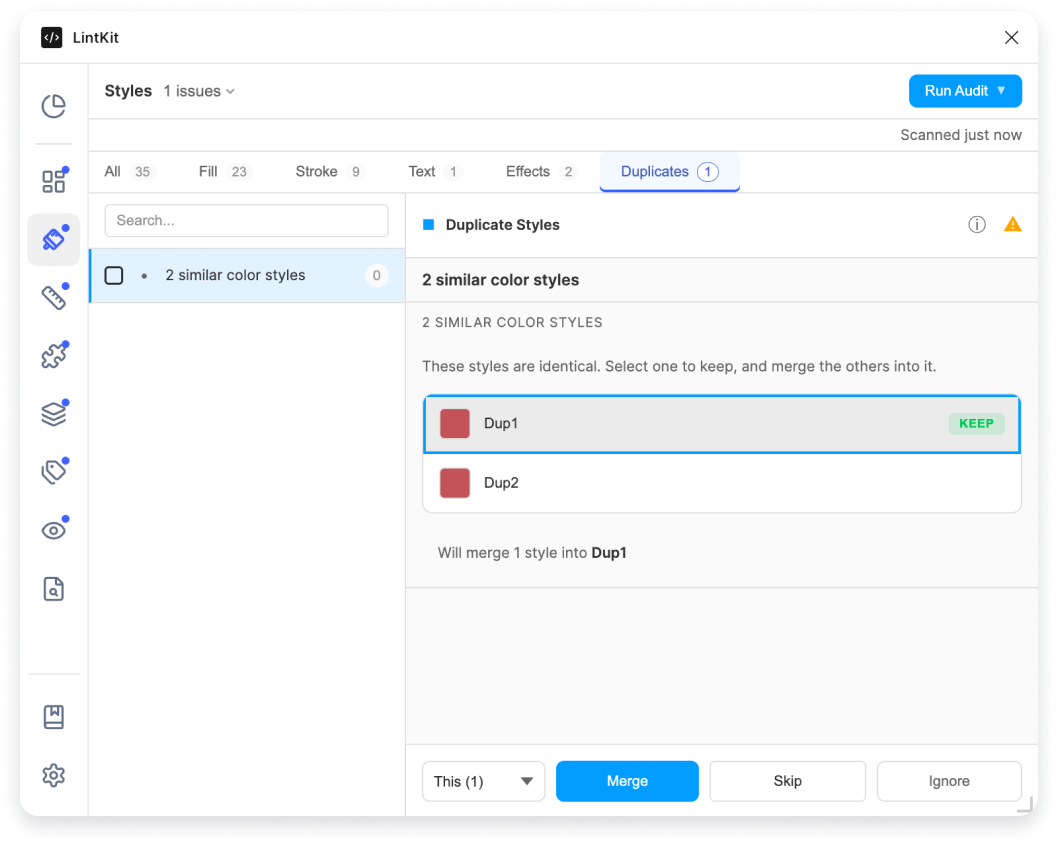Open the 1 issues dropdown
1058x845 pixels.
coord(199,91)
